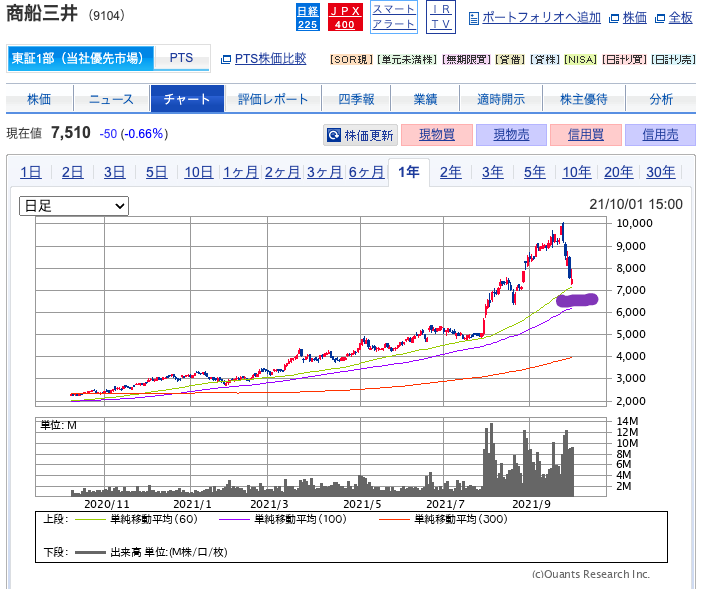
Task: Add stock via ポートフォリオへ追加 link
Action: 541,17
